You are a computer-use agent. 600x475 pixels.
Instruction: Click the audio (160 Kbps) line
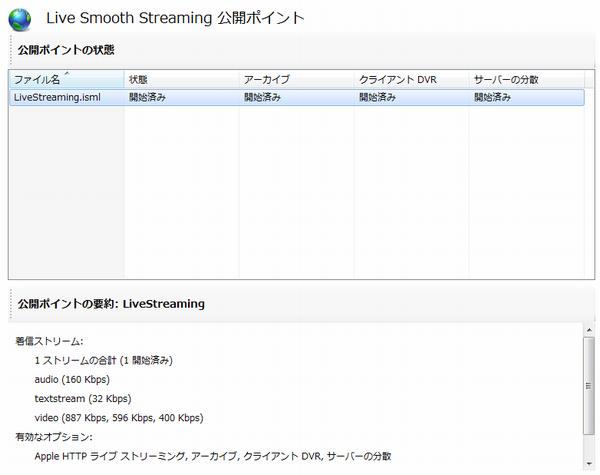tap(72, 379)
